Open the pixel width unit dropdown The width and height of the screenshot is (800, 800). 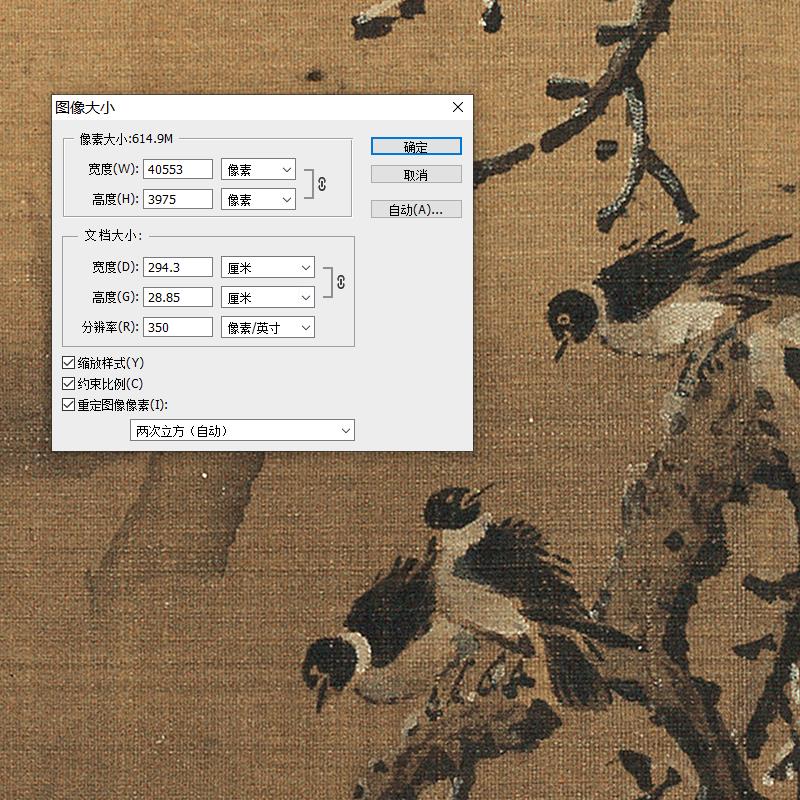point(258,169)
